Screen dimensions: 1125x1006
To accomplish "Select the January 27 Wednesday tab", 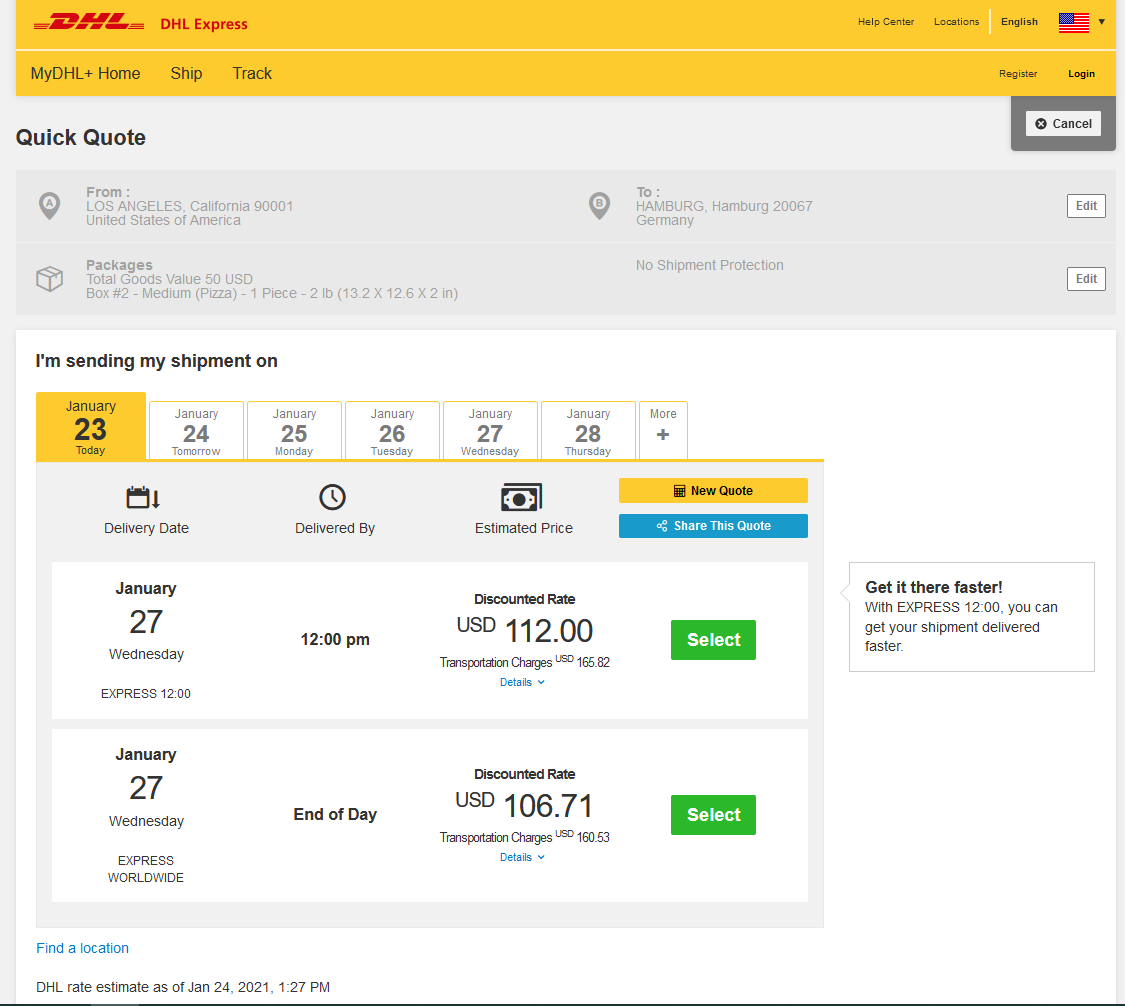I will point(490,431).
